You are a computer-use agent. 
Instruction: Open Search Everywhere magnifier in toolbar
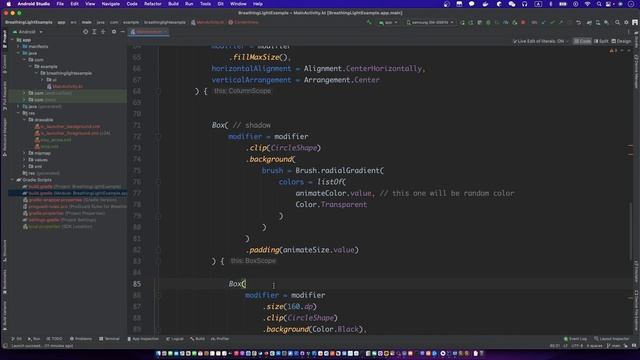click(617, 22)
